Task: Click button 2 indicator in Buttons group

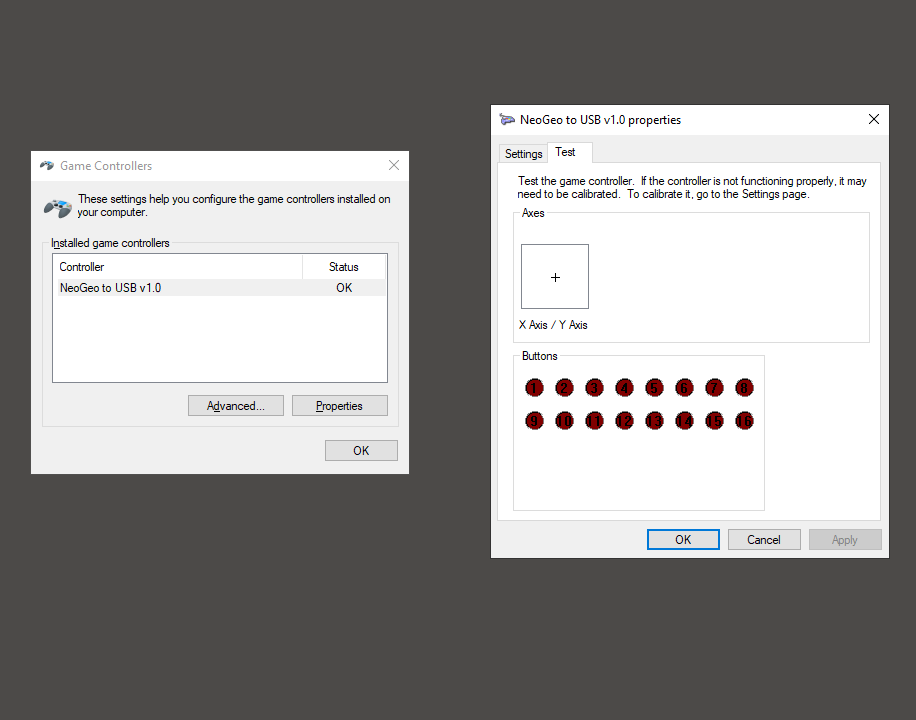Action: pos(564,387)
